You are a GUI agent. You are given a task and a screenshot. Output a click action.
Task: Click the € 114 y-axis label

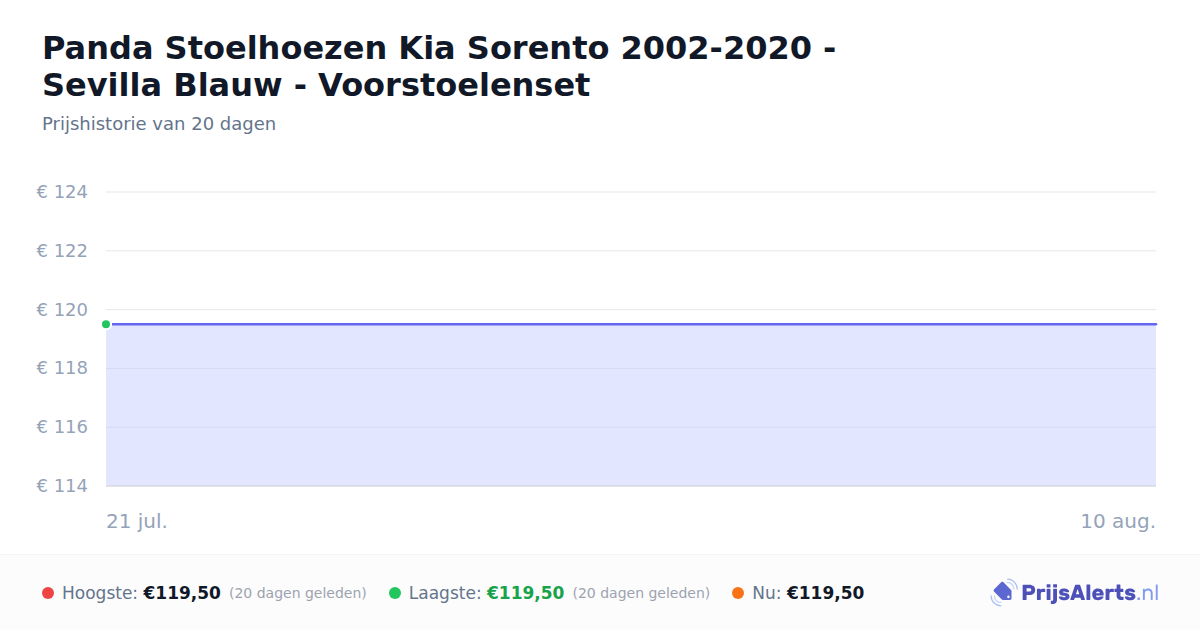[62, 486]
